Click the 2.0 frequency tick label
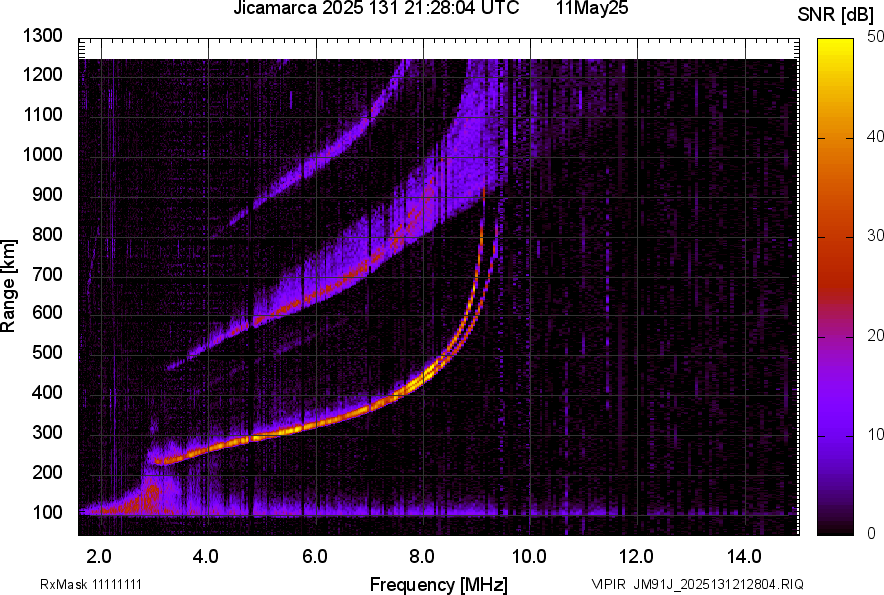This screenshot has width=884, height=595. [x=99, y=557]
